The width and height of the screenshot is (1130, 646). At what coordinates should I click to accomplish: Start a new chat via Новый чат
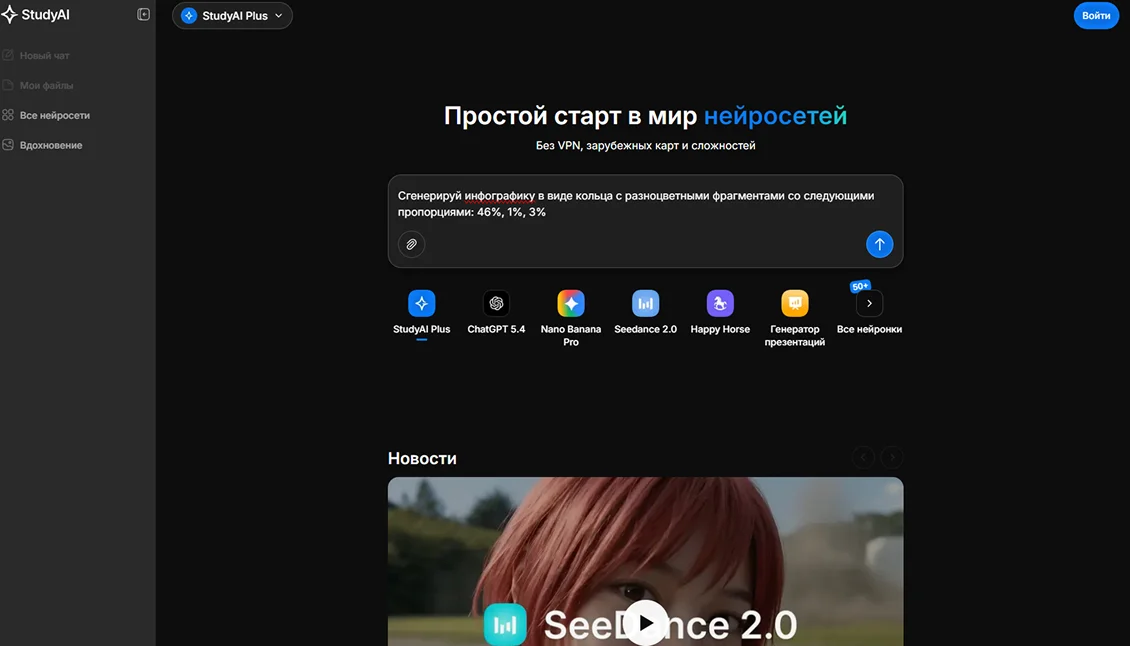pyautogui.click(x=44, y=56)
